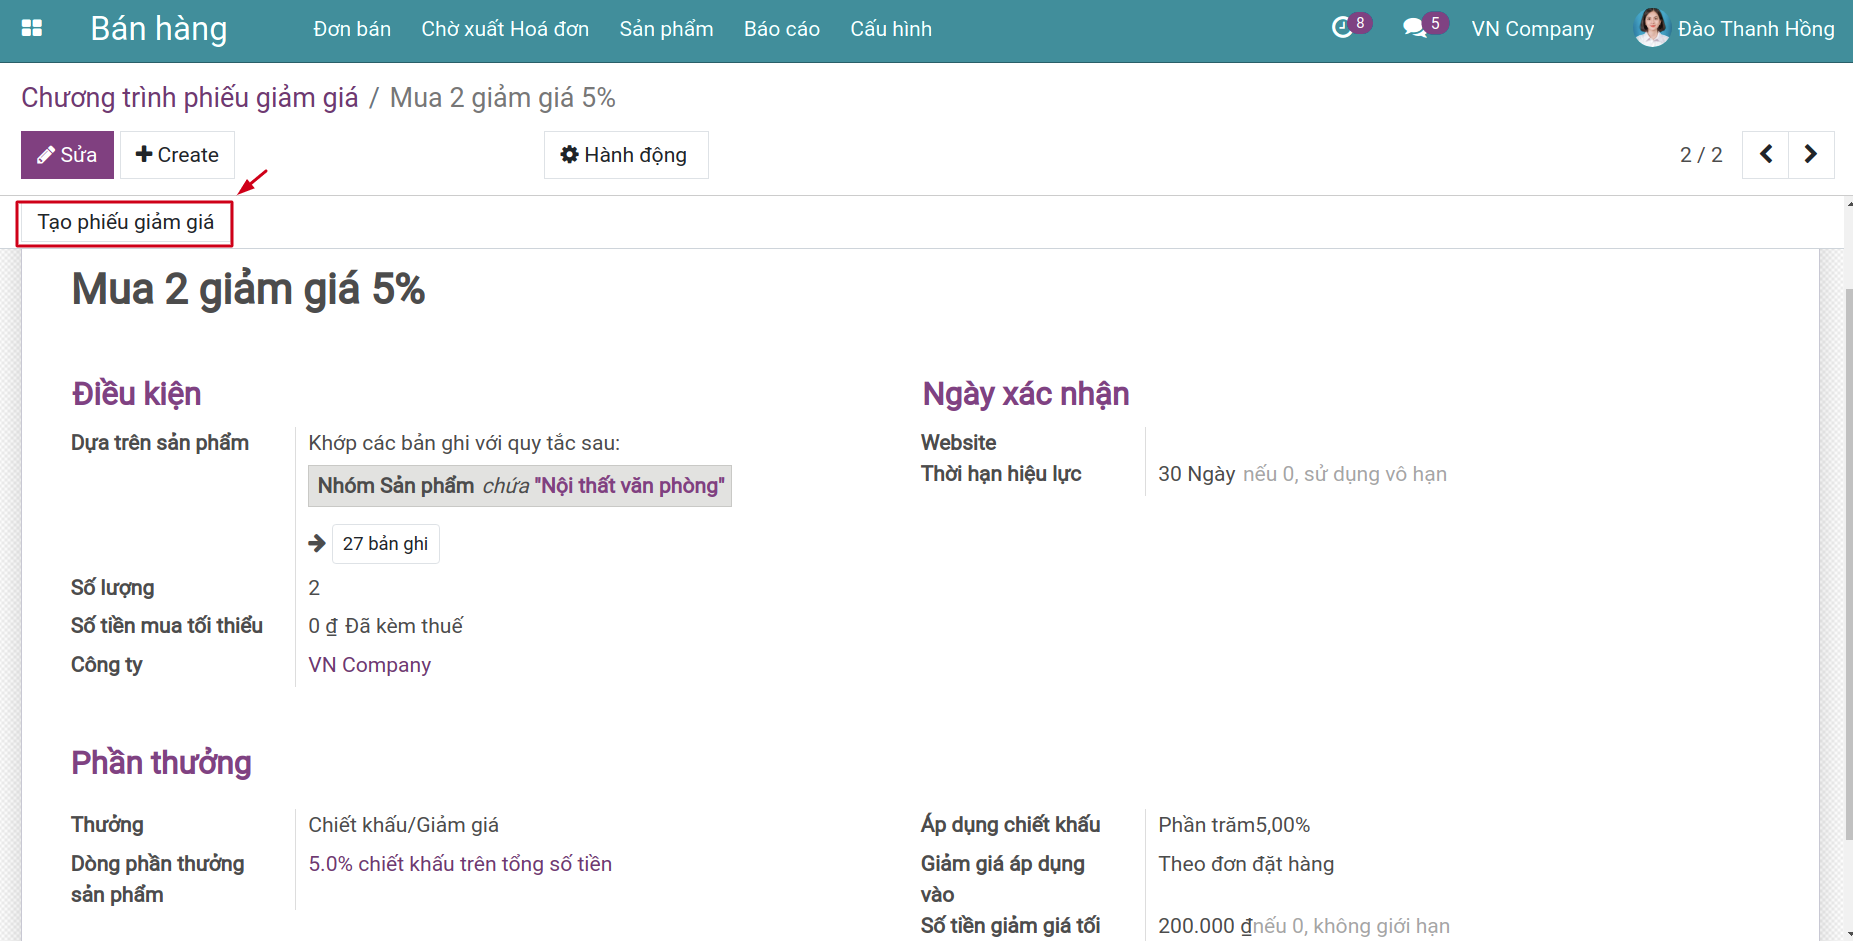Open conversations chat icon with badge 5
1853x941 pixels.
[1415, 28]
